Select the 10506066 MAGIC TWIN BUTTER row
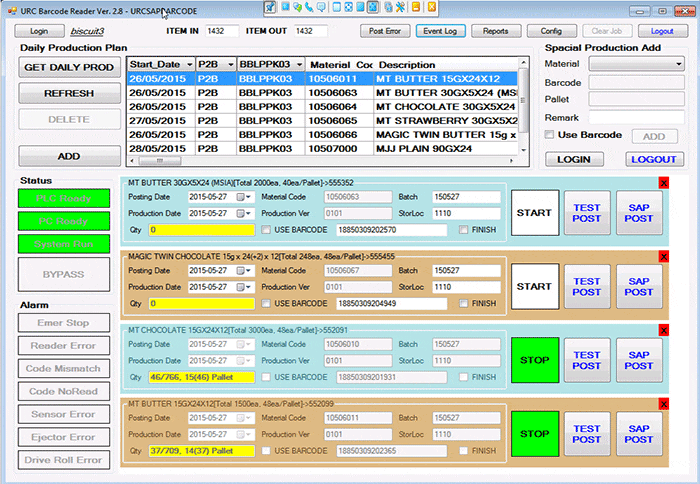The height and width of the screenshot is (484, 700). [x=323, y=135]
